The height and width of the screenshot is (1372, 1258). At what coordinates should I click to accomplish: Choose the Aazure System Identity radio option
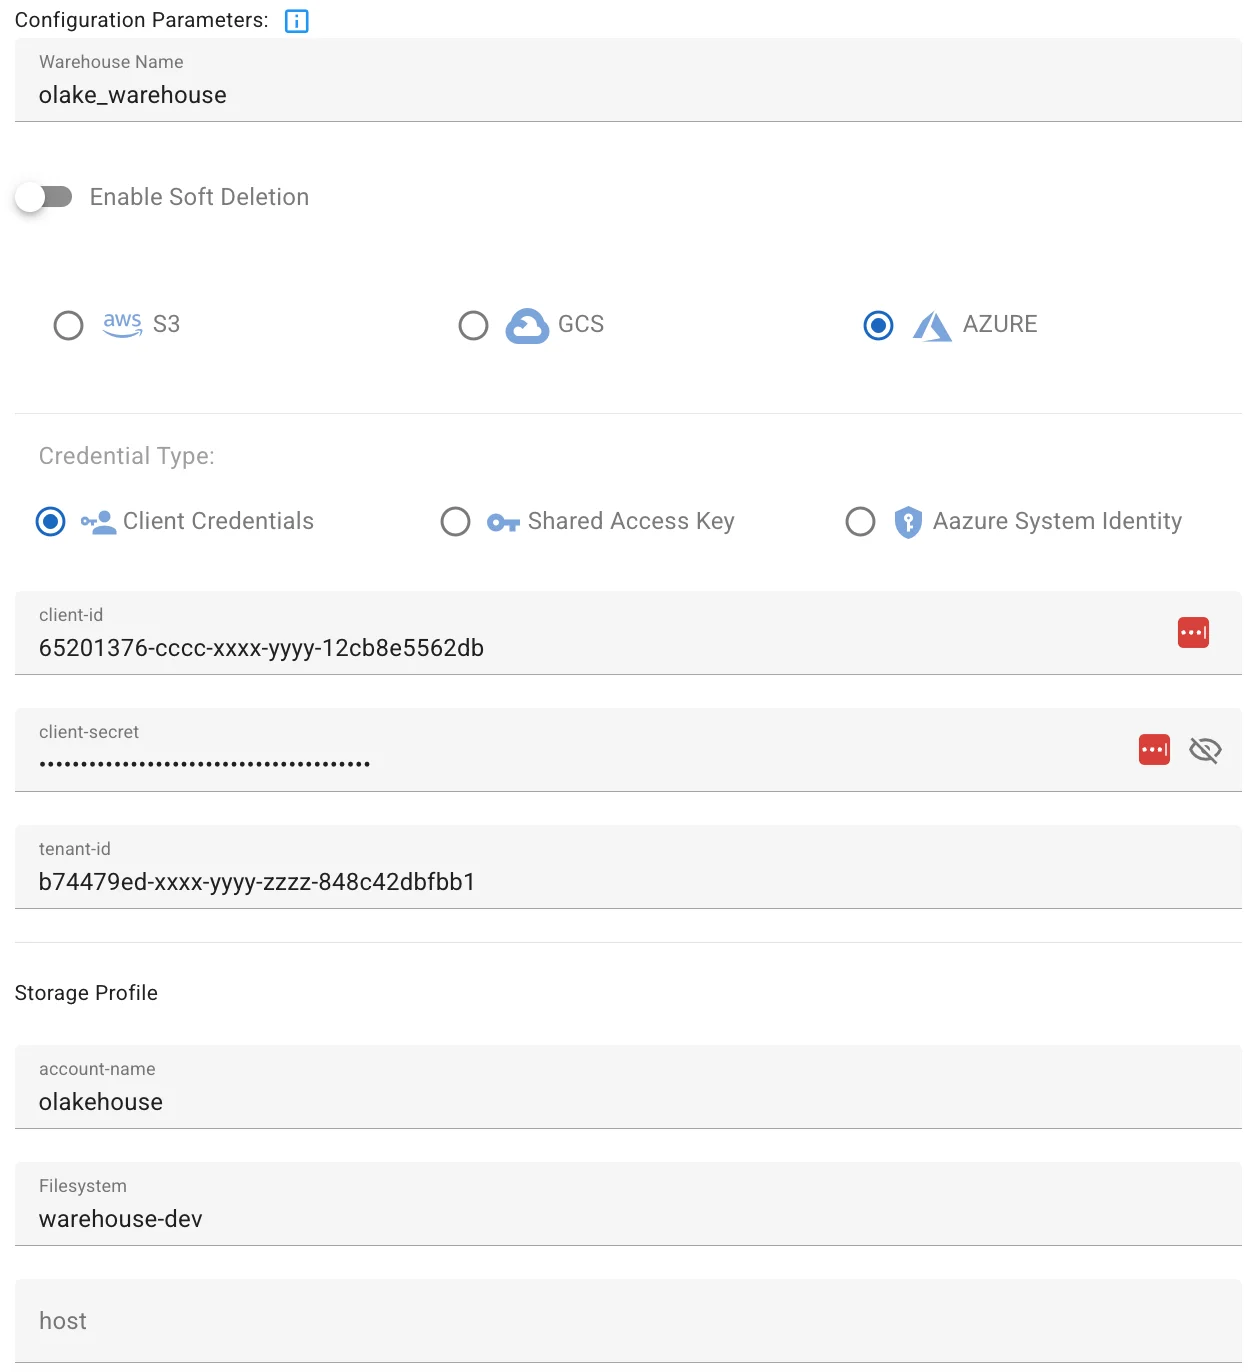pyautogui.click(x=860, y=521)
